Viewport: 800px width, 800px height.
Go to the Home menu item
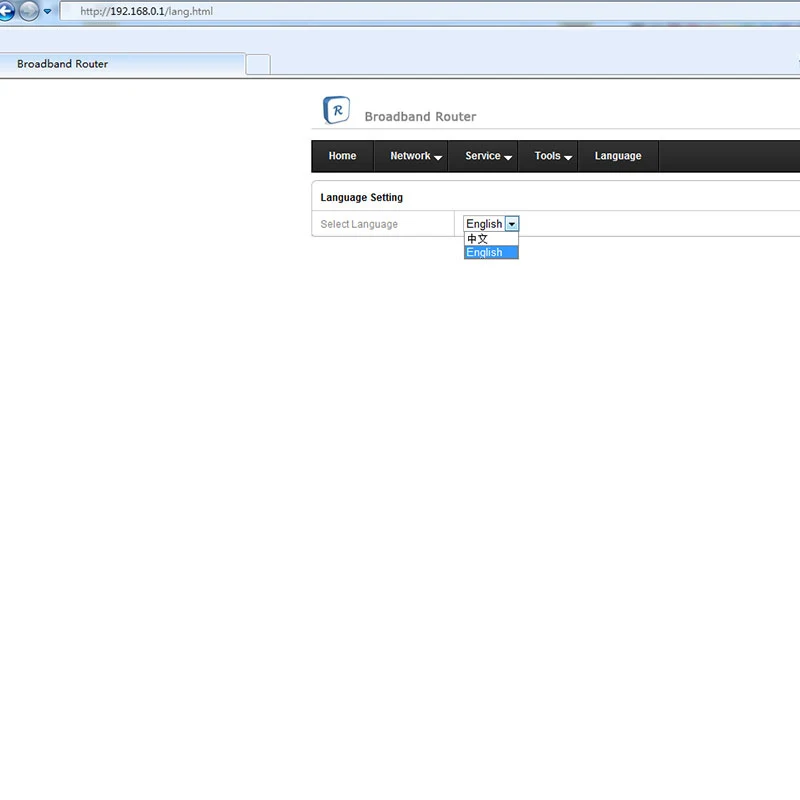pos(342,156)
